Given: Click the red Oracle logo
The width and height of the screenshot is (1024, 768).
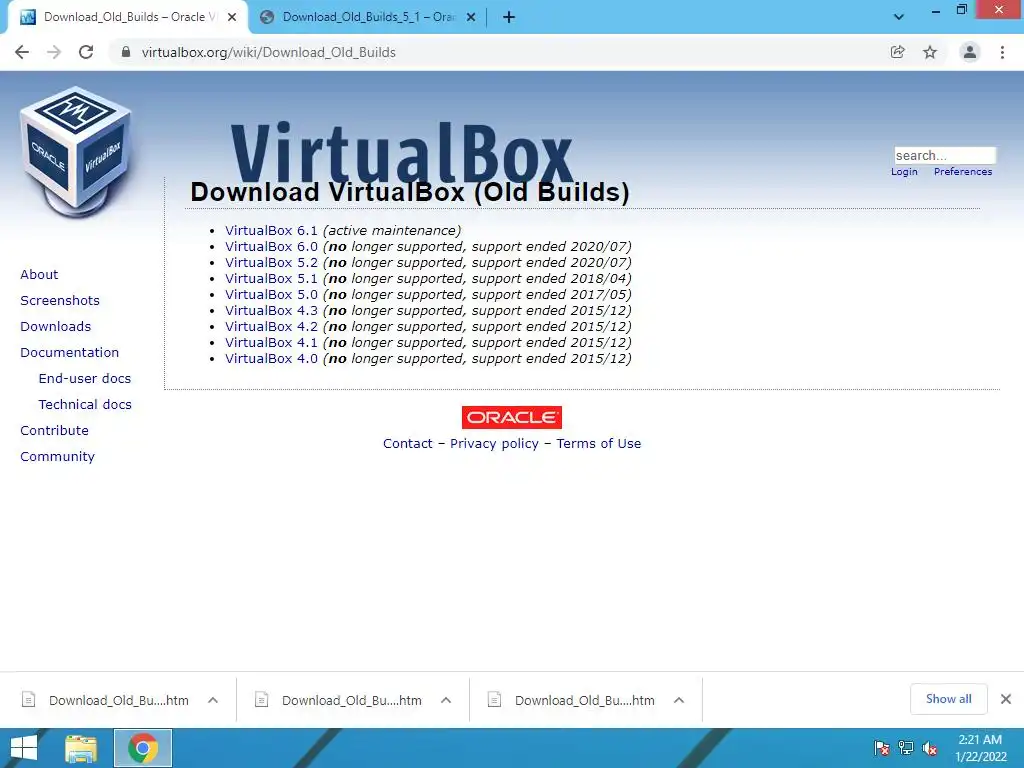Looking at the screenshot, I should 512,417.
